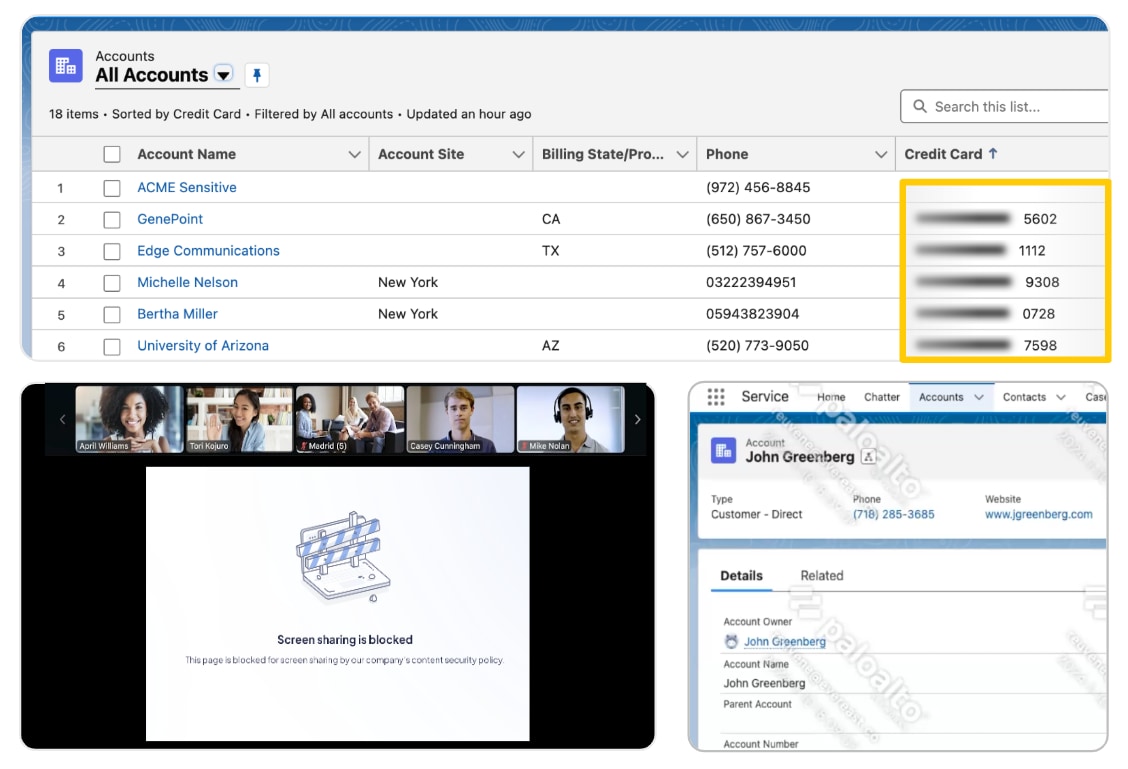Tick the Edge Communications row checkbox

click(112, 251)
